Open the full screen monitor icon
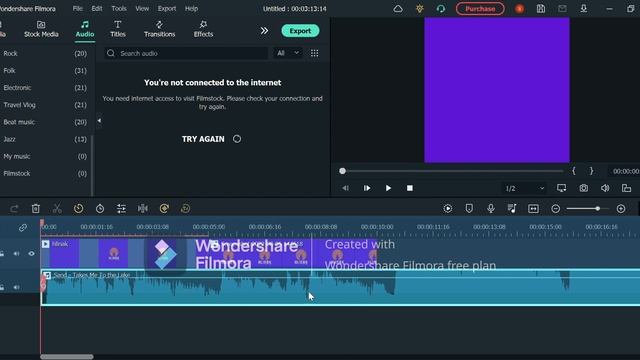 (562, 188)
